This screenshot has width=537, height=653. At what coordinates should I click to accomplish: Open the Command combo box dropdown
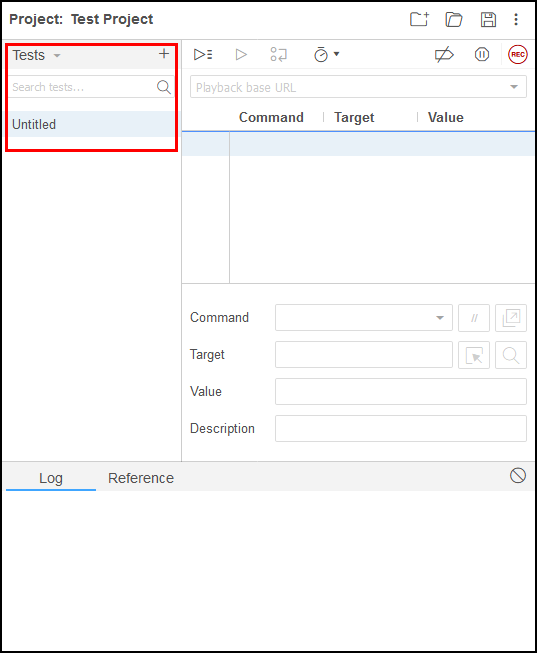tap(363, 317)
